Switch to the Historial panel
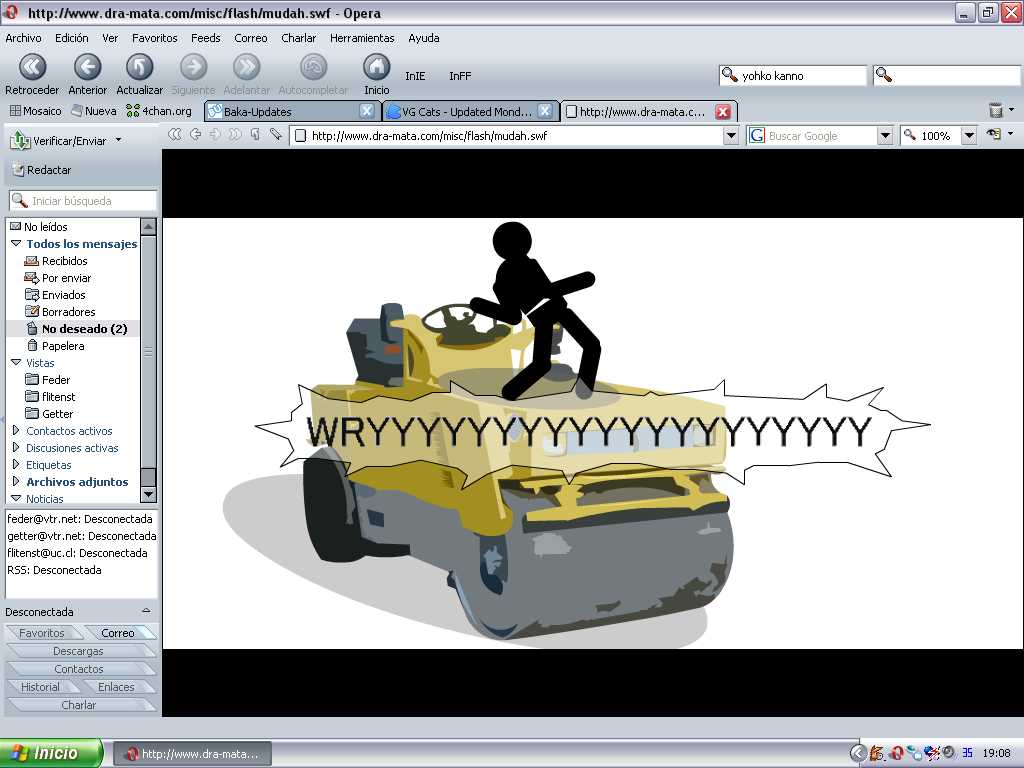Screen dimensions: 1024x768 tap(40, 687)
